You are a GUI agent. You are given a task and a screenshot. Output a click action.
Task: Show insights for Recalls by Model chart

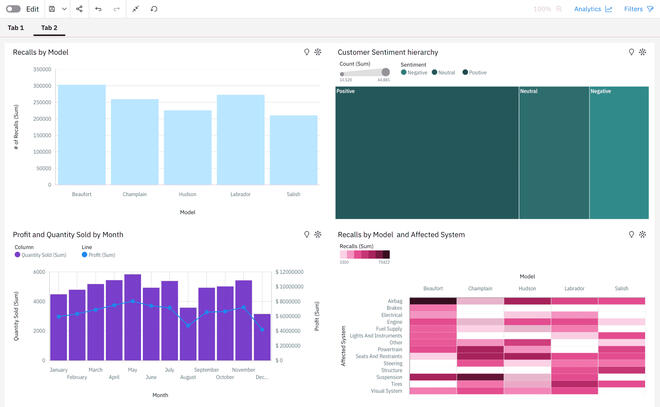coord(307,51)
